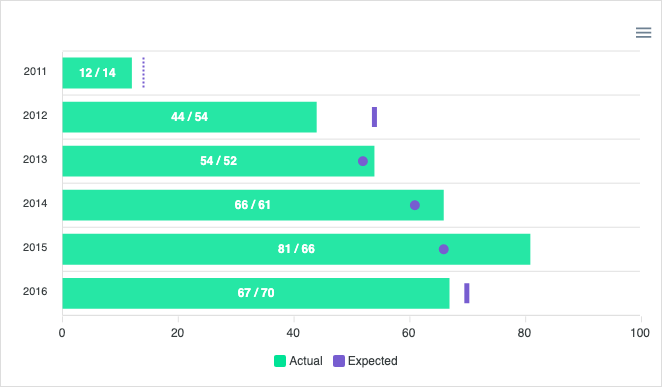Click the purple expected marker for 2016
The image size is (662, 387).
tap(467, 293)
